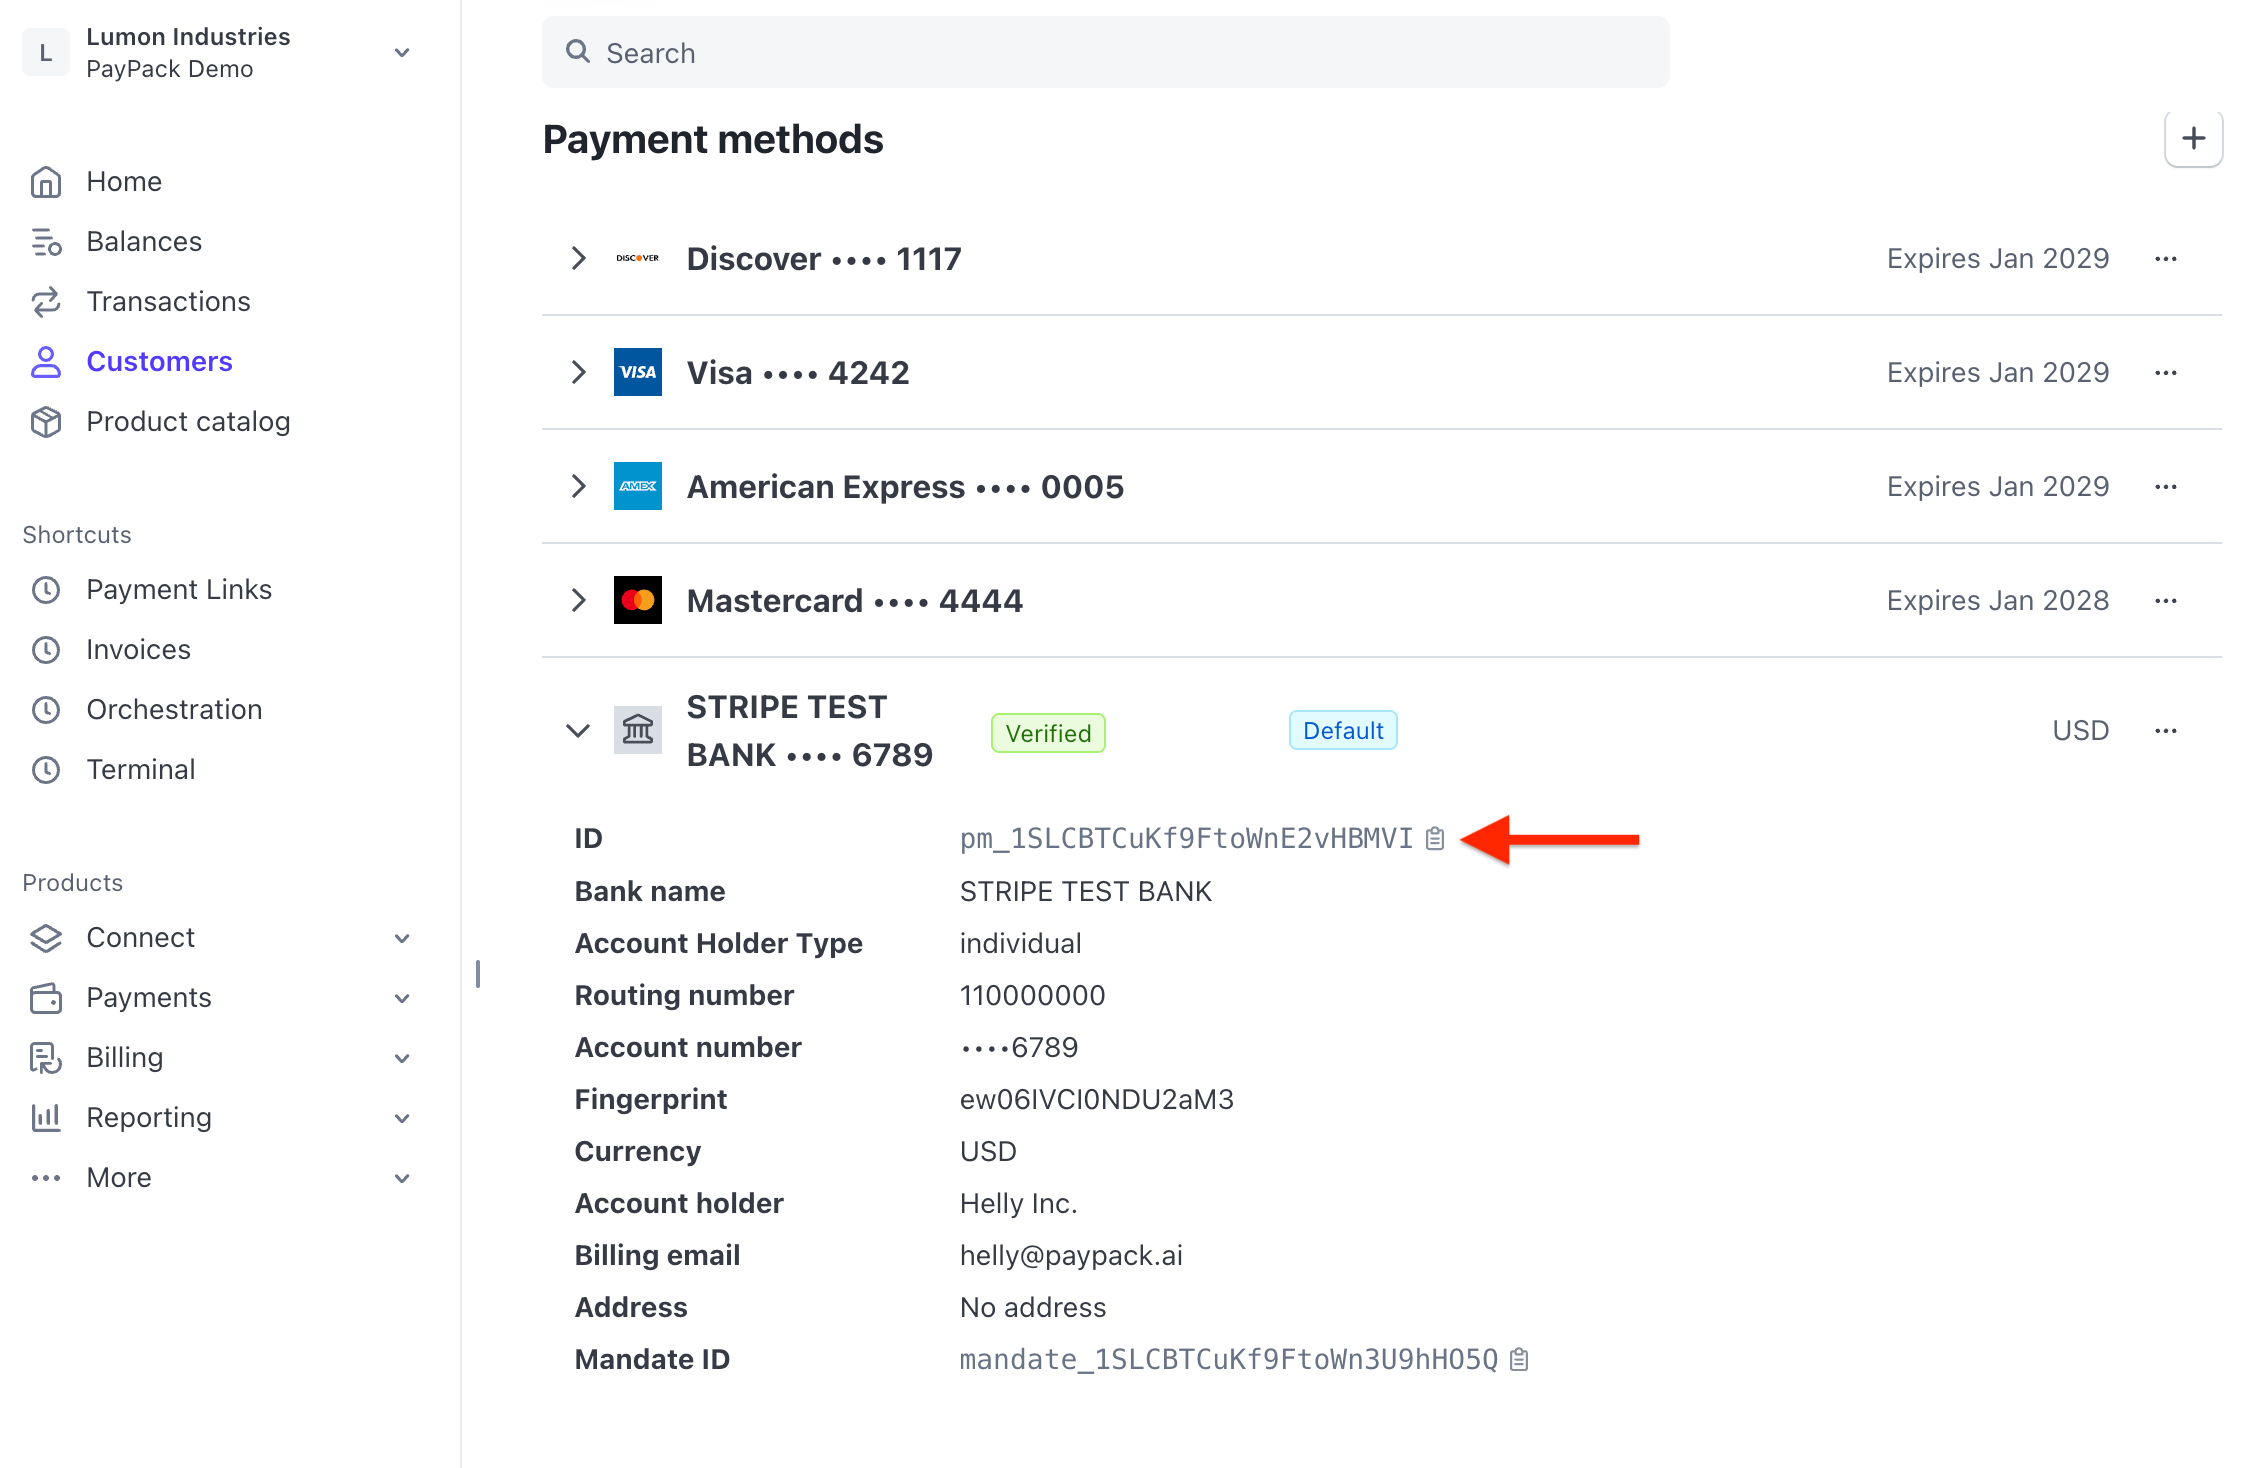Add a new payment method with the plus button
Viewport: 2262px width, 1468px height.
pyautogui.click(x=2193, y=138)
